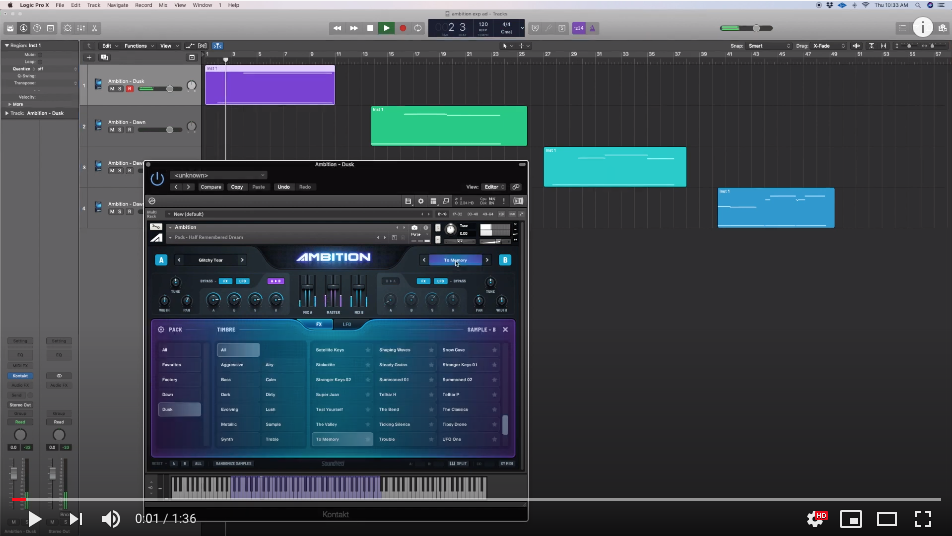Open Quick Help from the control bar

point(37,28)
